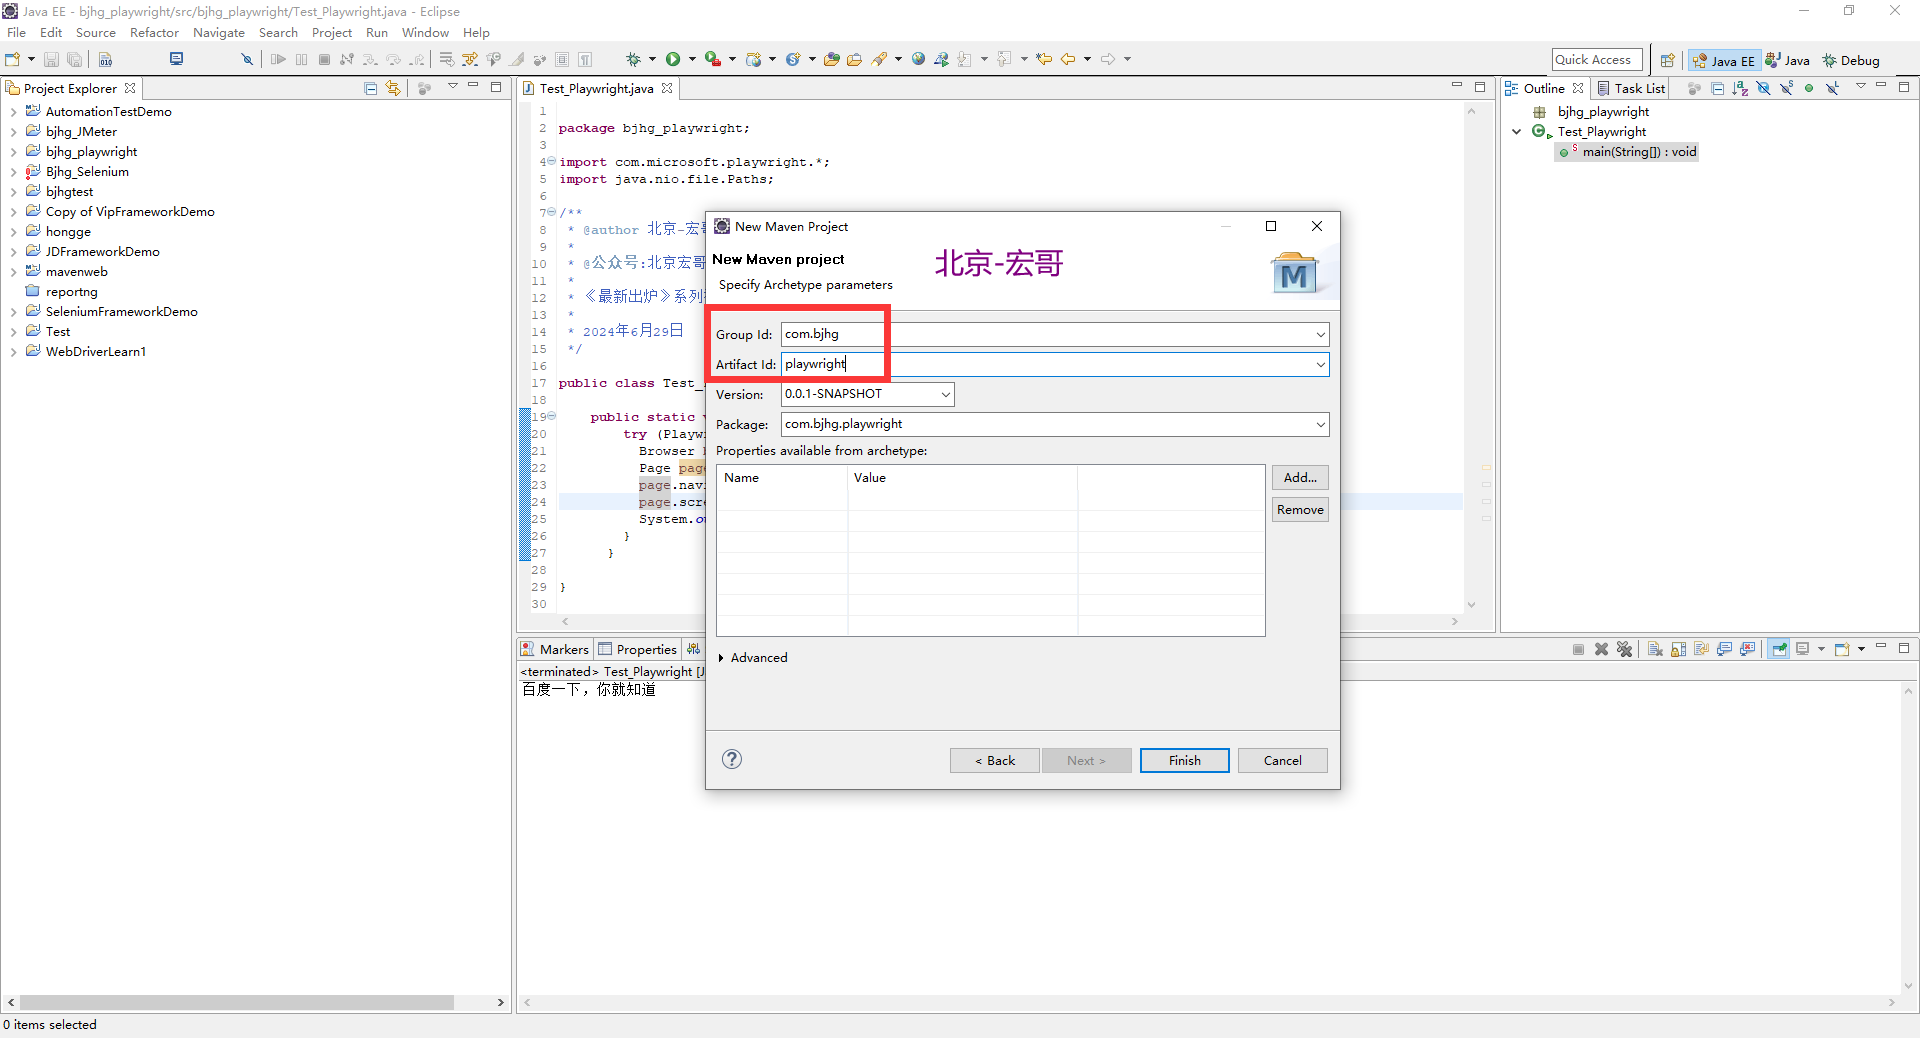Click the green Run button in toolbar
This screenshot has height=1038, width=1920.
coord(673,59)
